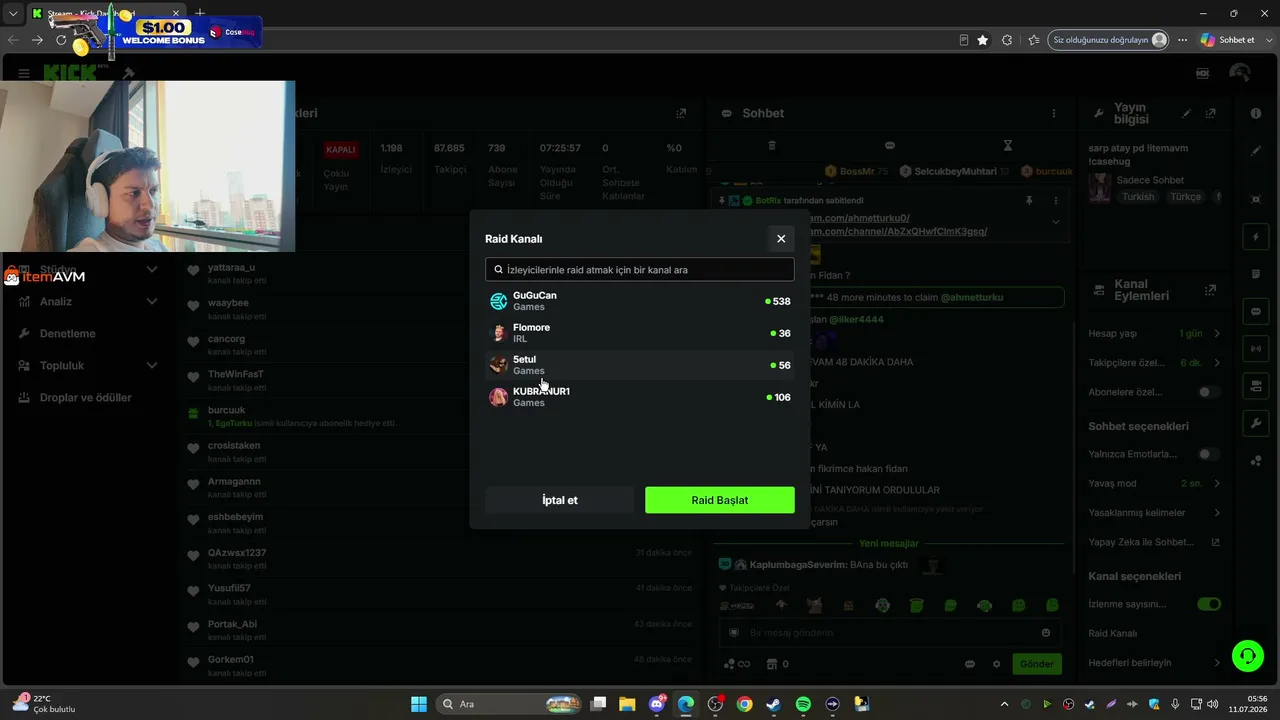This screenshot has height=720, width=1280.
Task: Click the İptal et button
Action: [x=560, y=500]
